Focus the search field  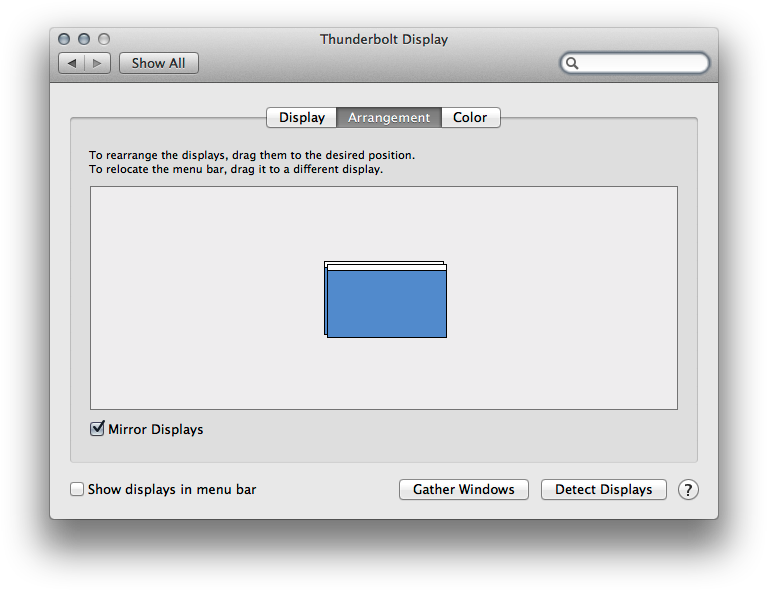click(634, 63)
